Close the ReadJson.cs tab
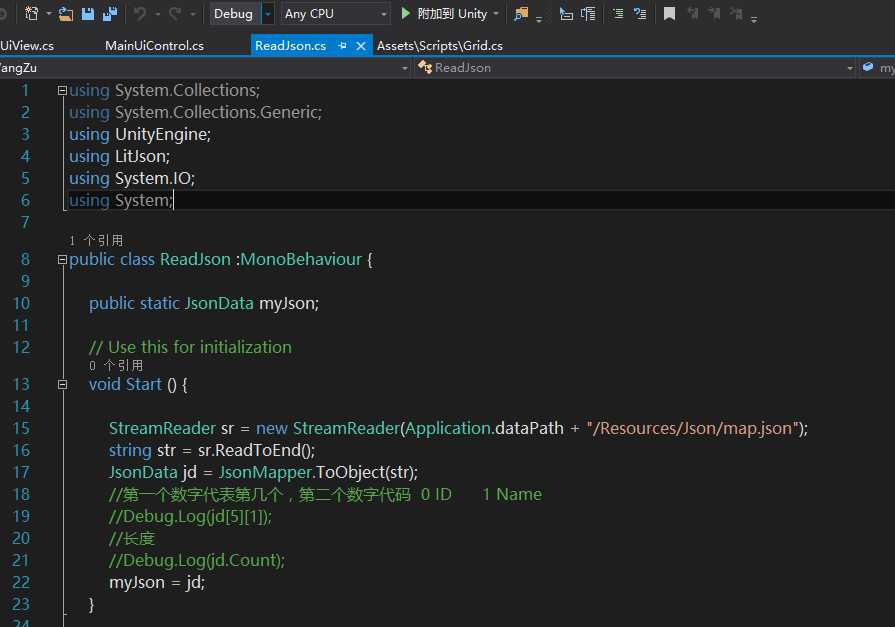The image size is (895, 627). (x=361, y=46)
